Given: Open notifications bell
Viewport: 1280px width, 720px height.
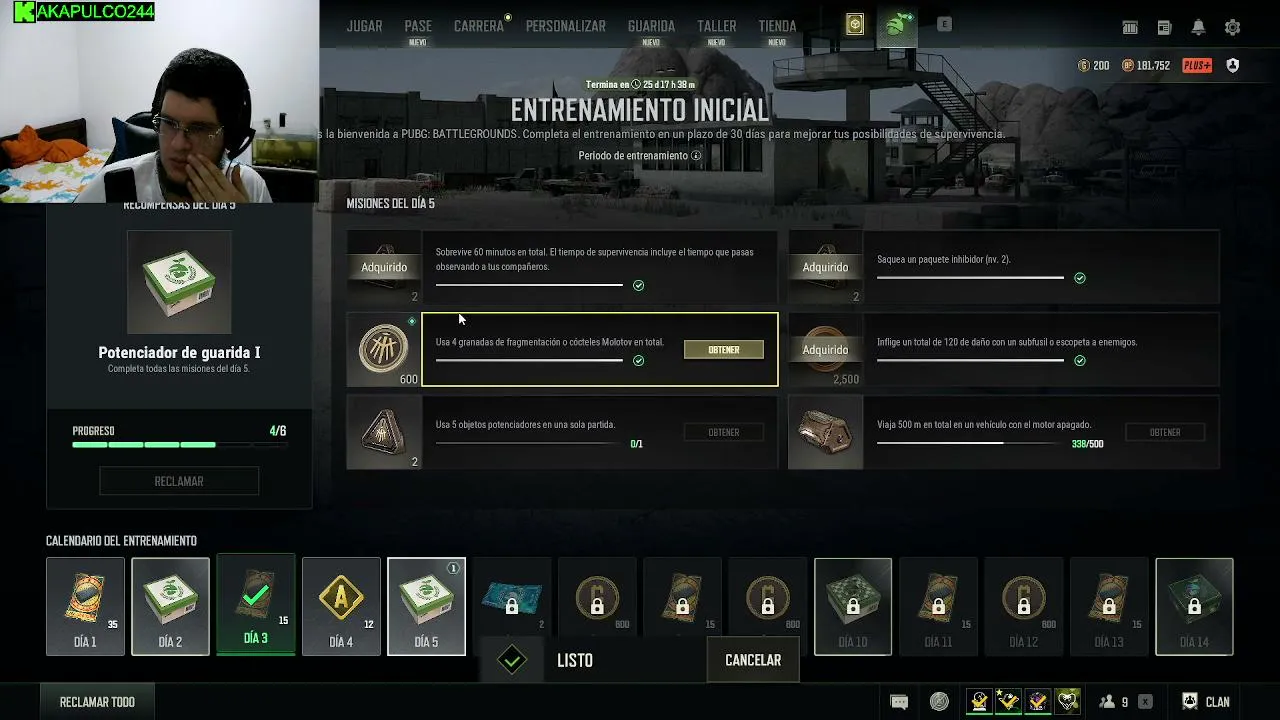Looking at the screenshot, I should [1198, 28].
